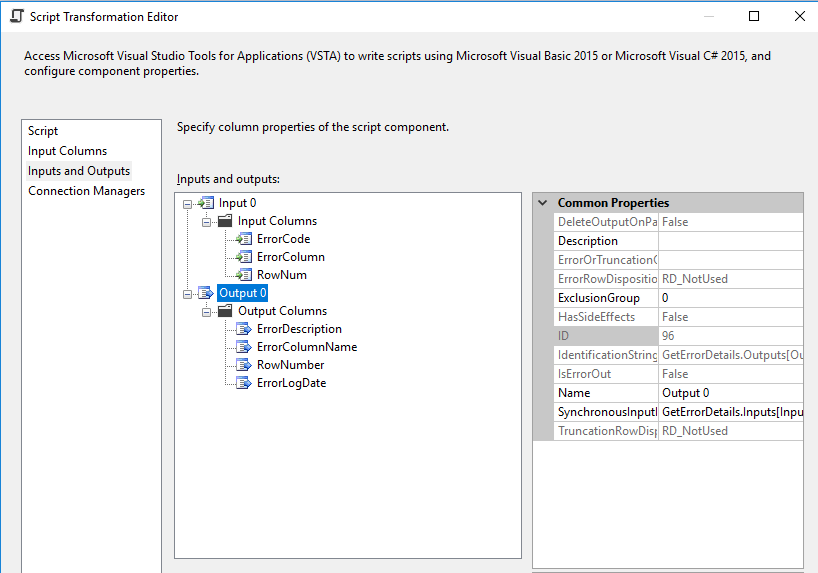Viewport: 818px width, 573px height.
Task: Click the SynchronousInputID property name
Action: tap(606, 412)
